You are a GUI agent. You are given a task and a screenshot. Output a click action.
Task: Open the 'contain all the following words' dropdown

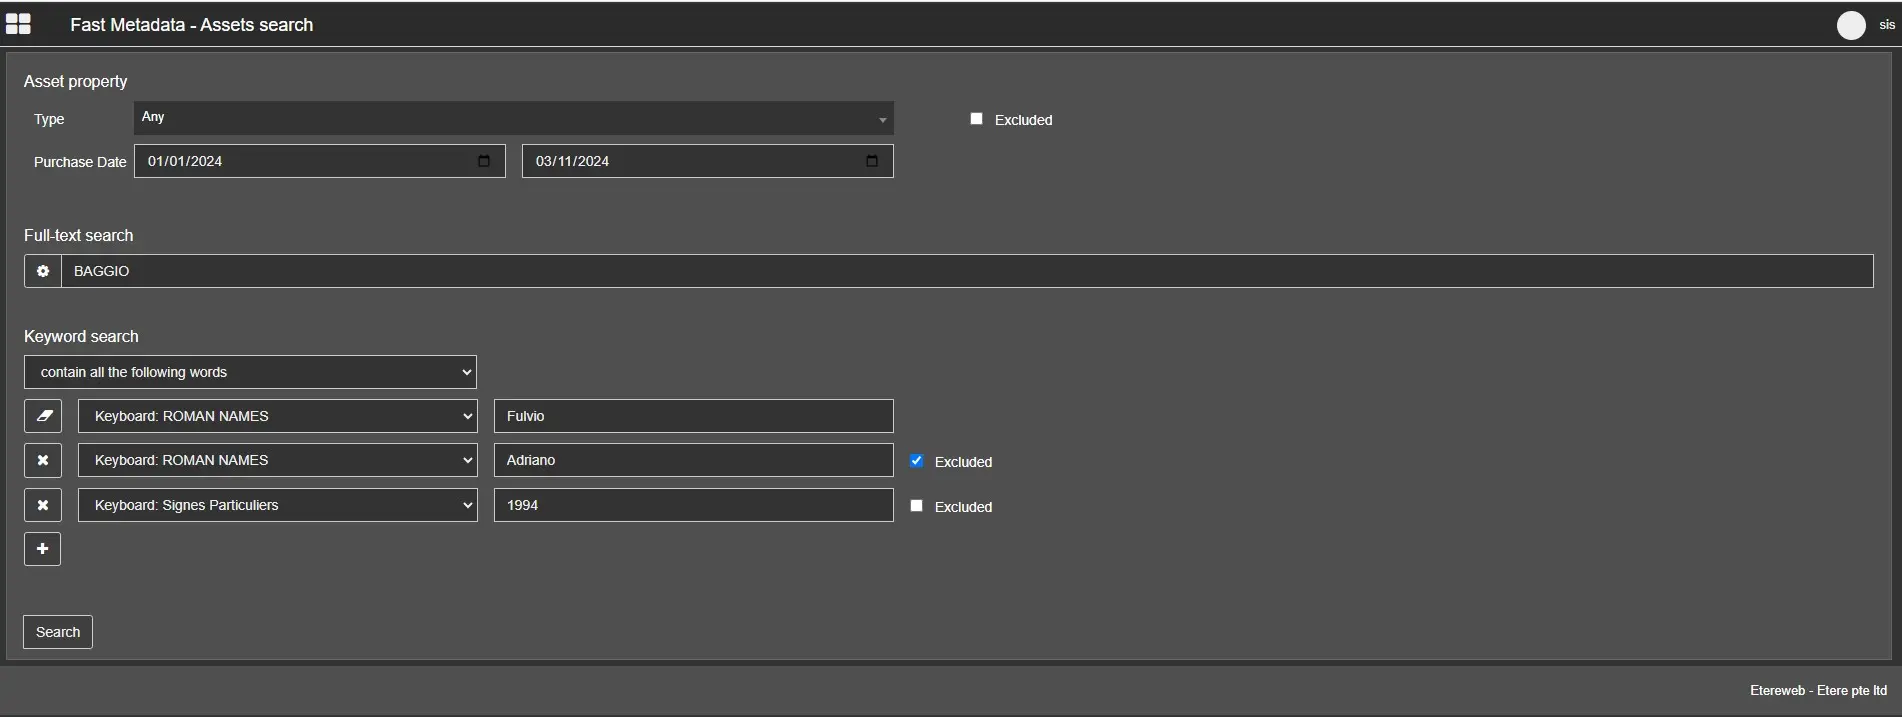coord(250,372)
